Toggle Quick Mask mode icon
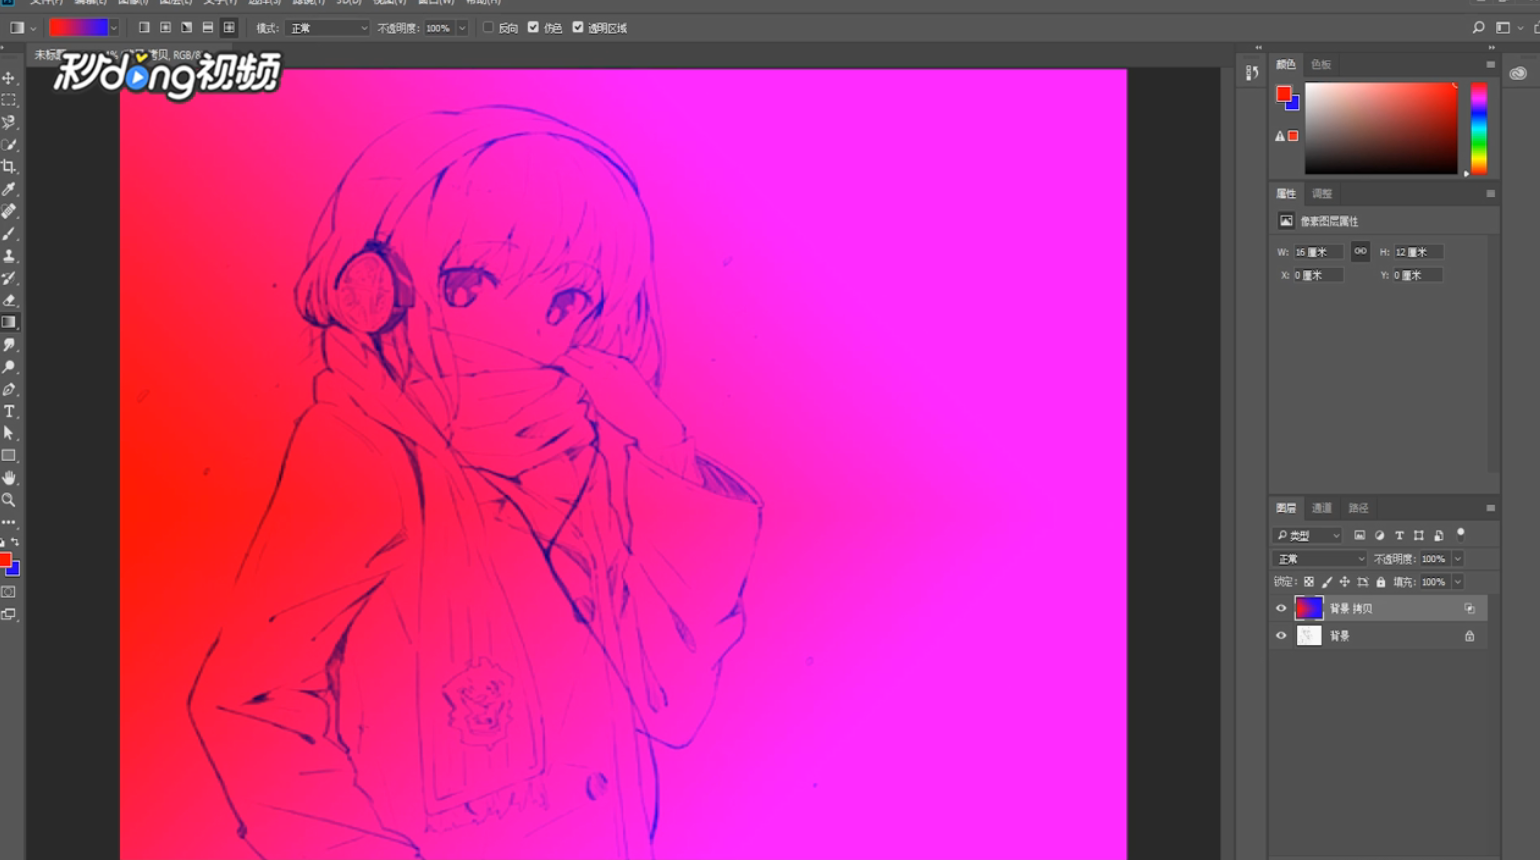This screenshot has width=1540, height=860. (9, 592)
